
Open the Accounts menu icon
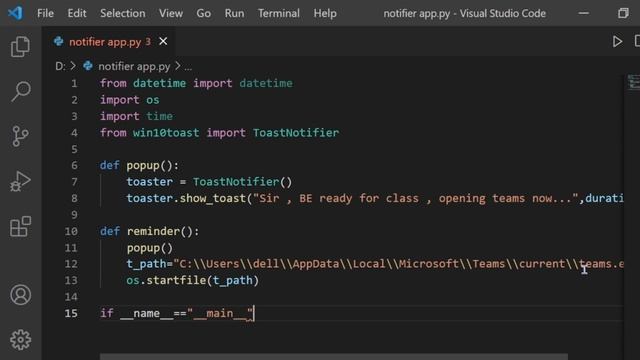[x=20, y=295]
